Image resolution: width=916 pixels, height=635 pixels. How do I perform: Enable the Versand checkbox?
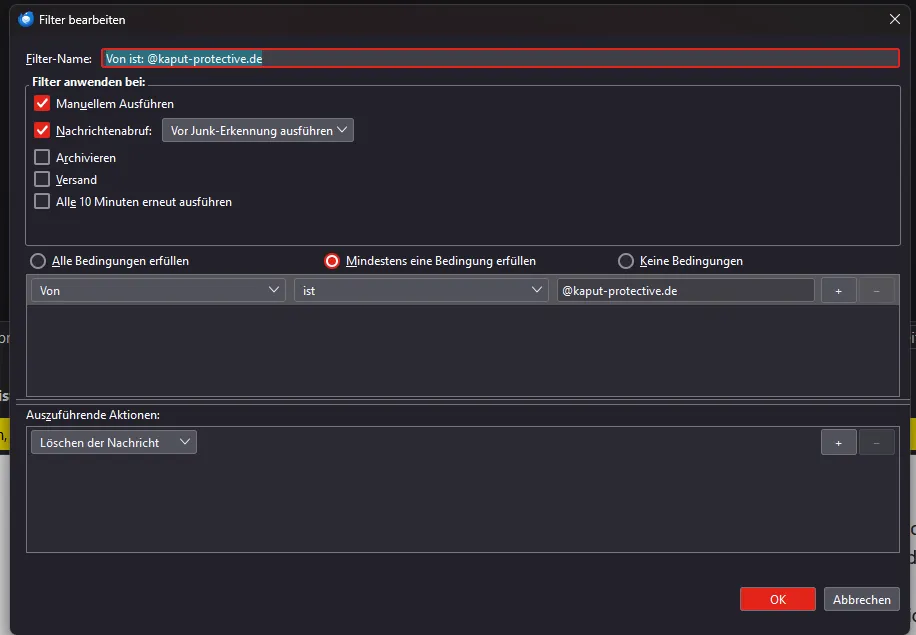pyautogui.click(x=42, y=179)
